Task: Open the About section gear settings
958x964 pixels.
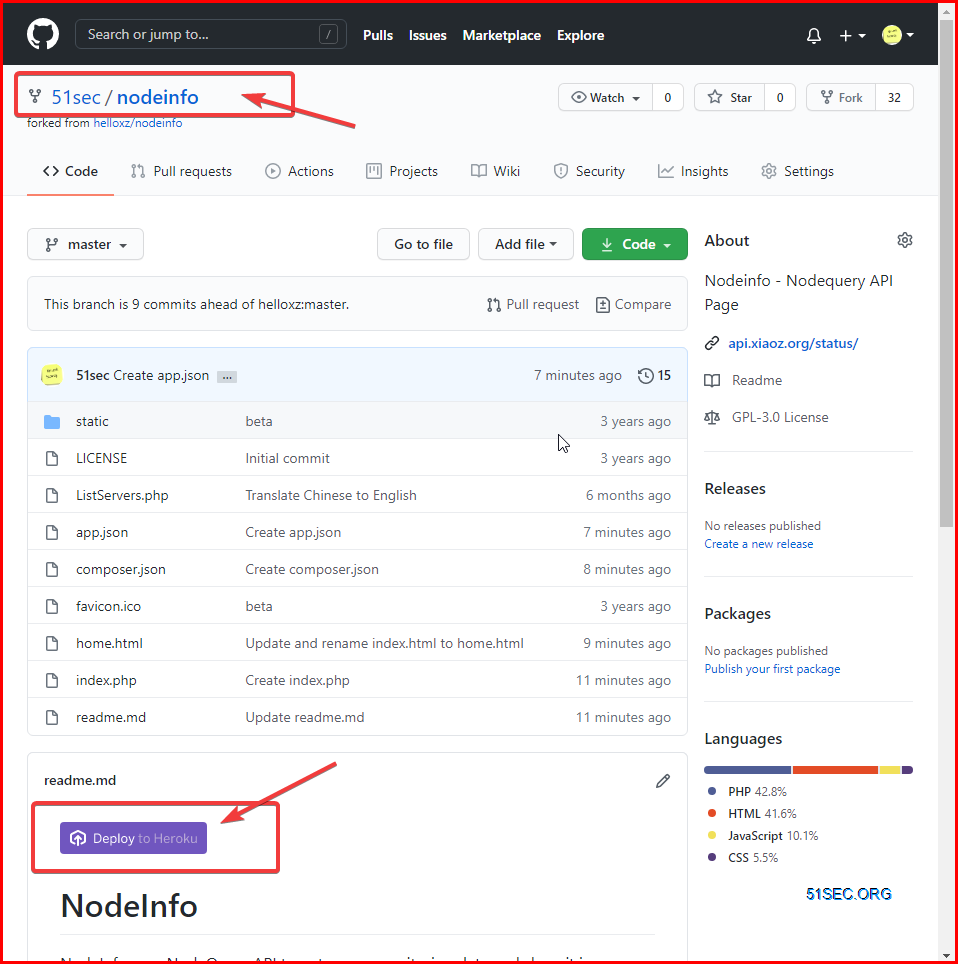Action: pos(905,240)
